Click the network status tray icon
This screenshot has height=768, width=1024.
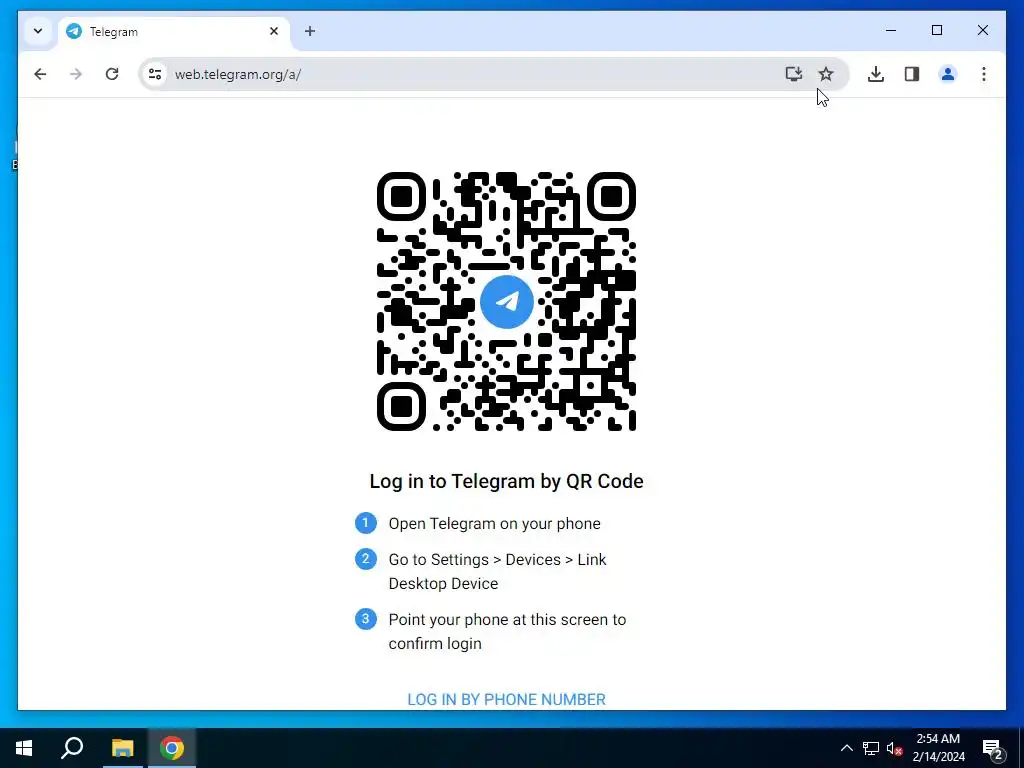click(x=871, y=748)
